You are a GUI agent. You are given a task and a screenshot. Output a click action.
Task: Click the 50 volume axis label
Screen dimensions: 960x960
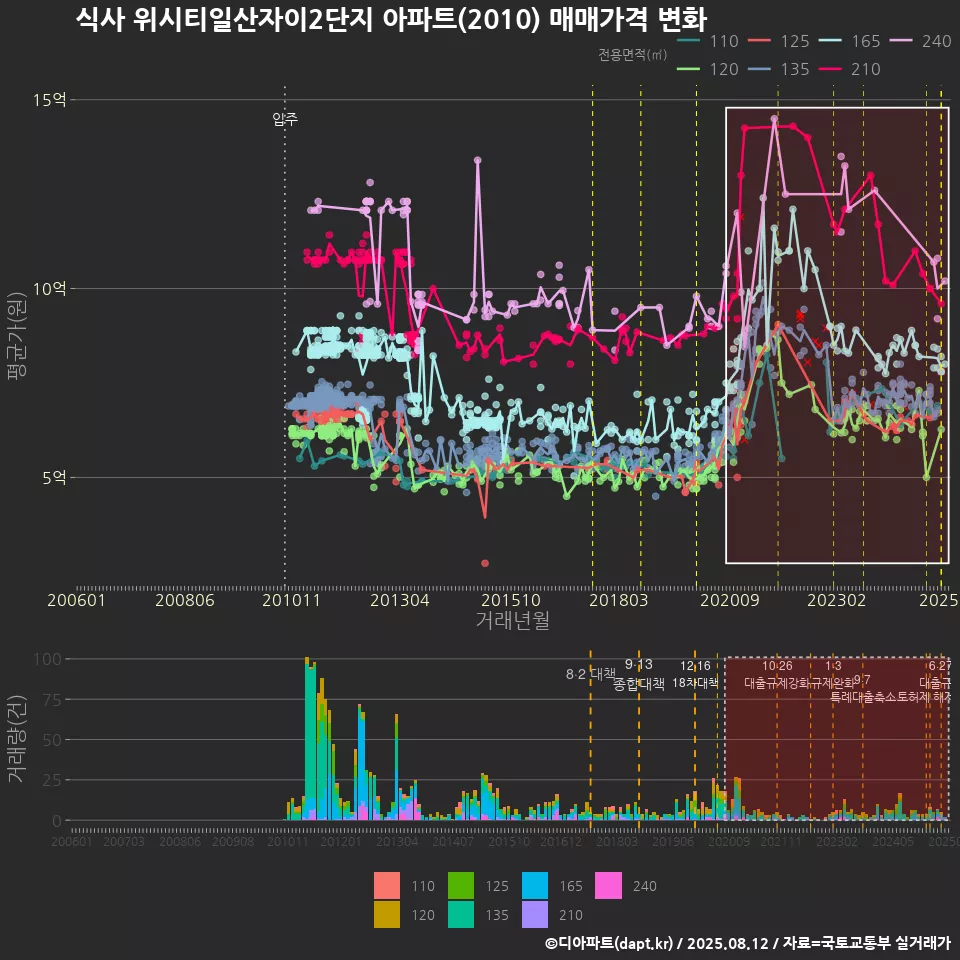pos(53,740)
